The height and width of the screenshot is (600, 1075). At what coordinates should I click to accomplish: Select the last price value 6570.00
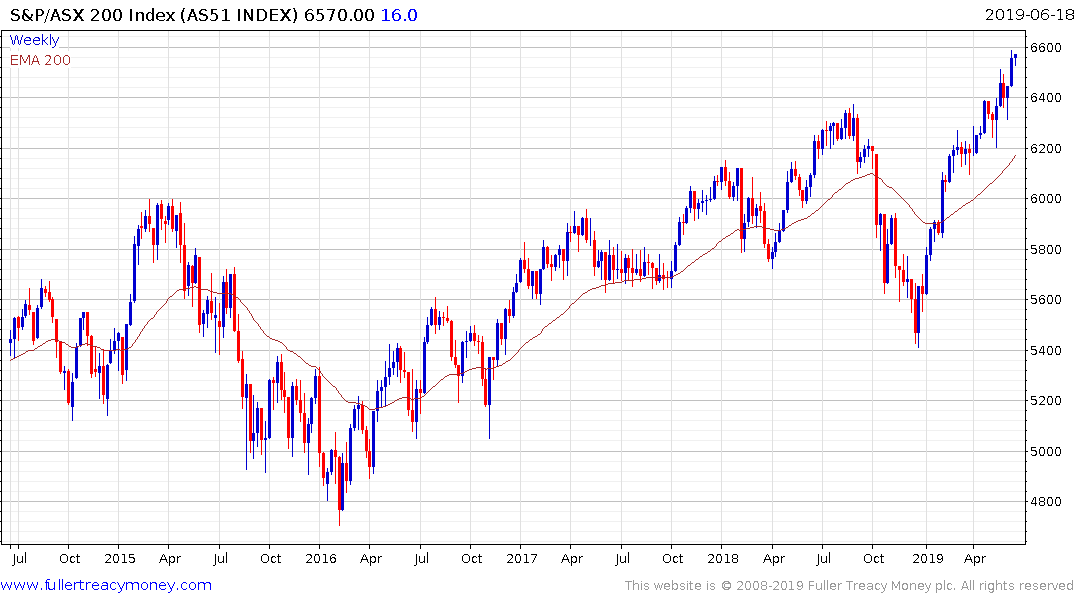click(339, 14)
